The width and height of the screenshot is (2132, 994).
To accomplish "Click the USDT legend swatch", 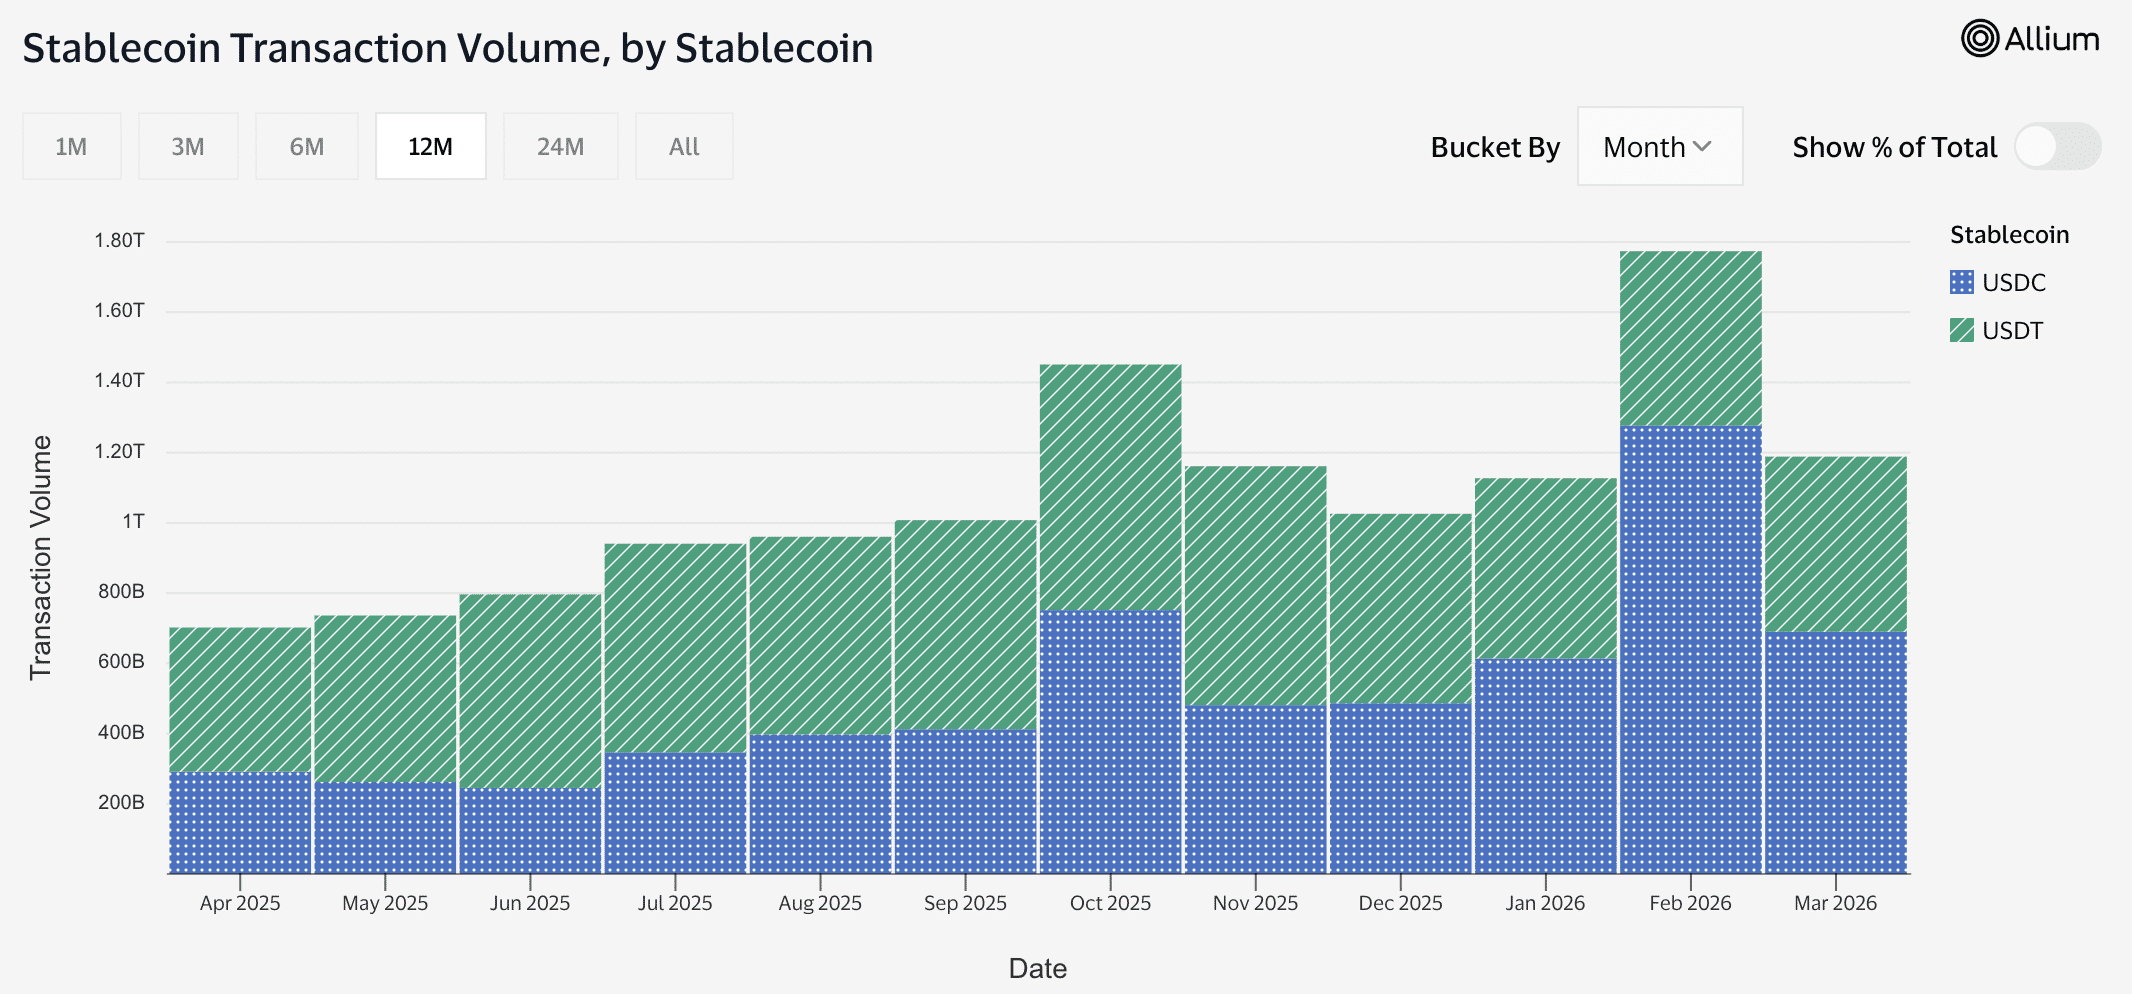I will [1961, 330].
